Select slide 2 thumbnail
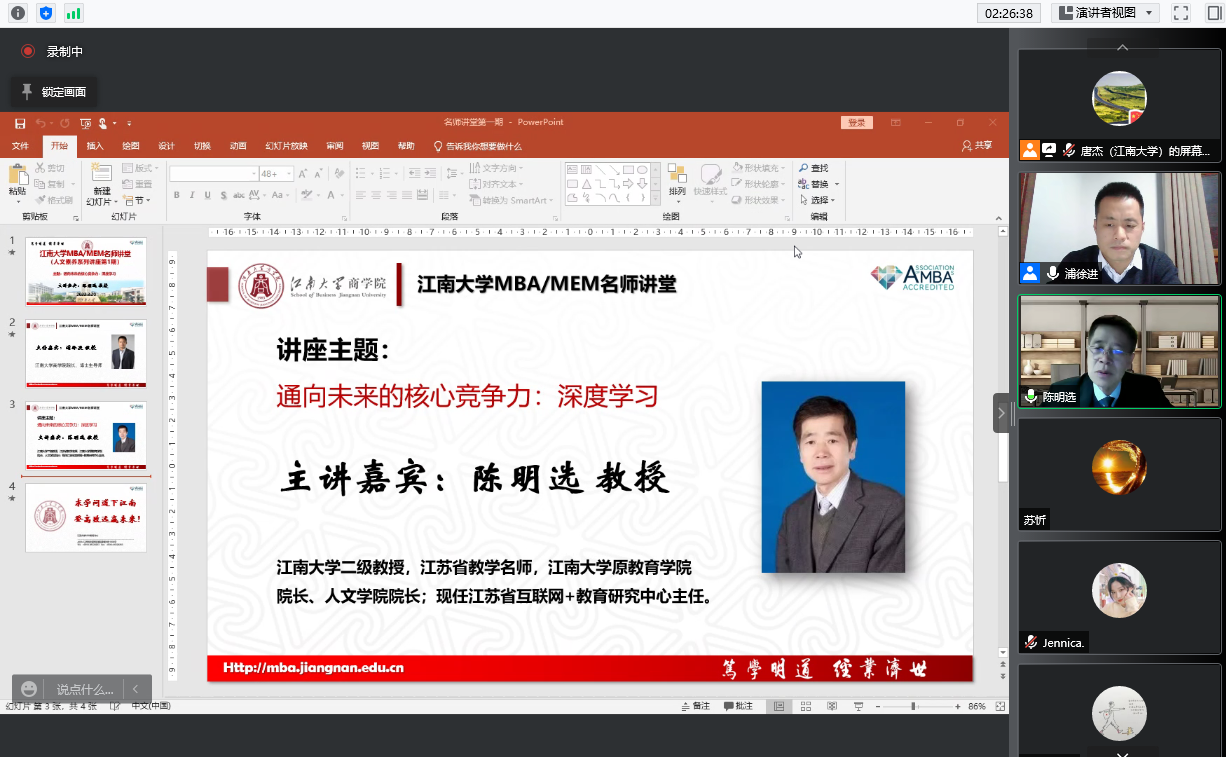 (x=86, y=353)
